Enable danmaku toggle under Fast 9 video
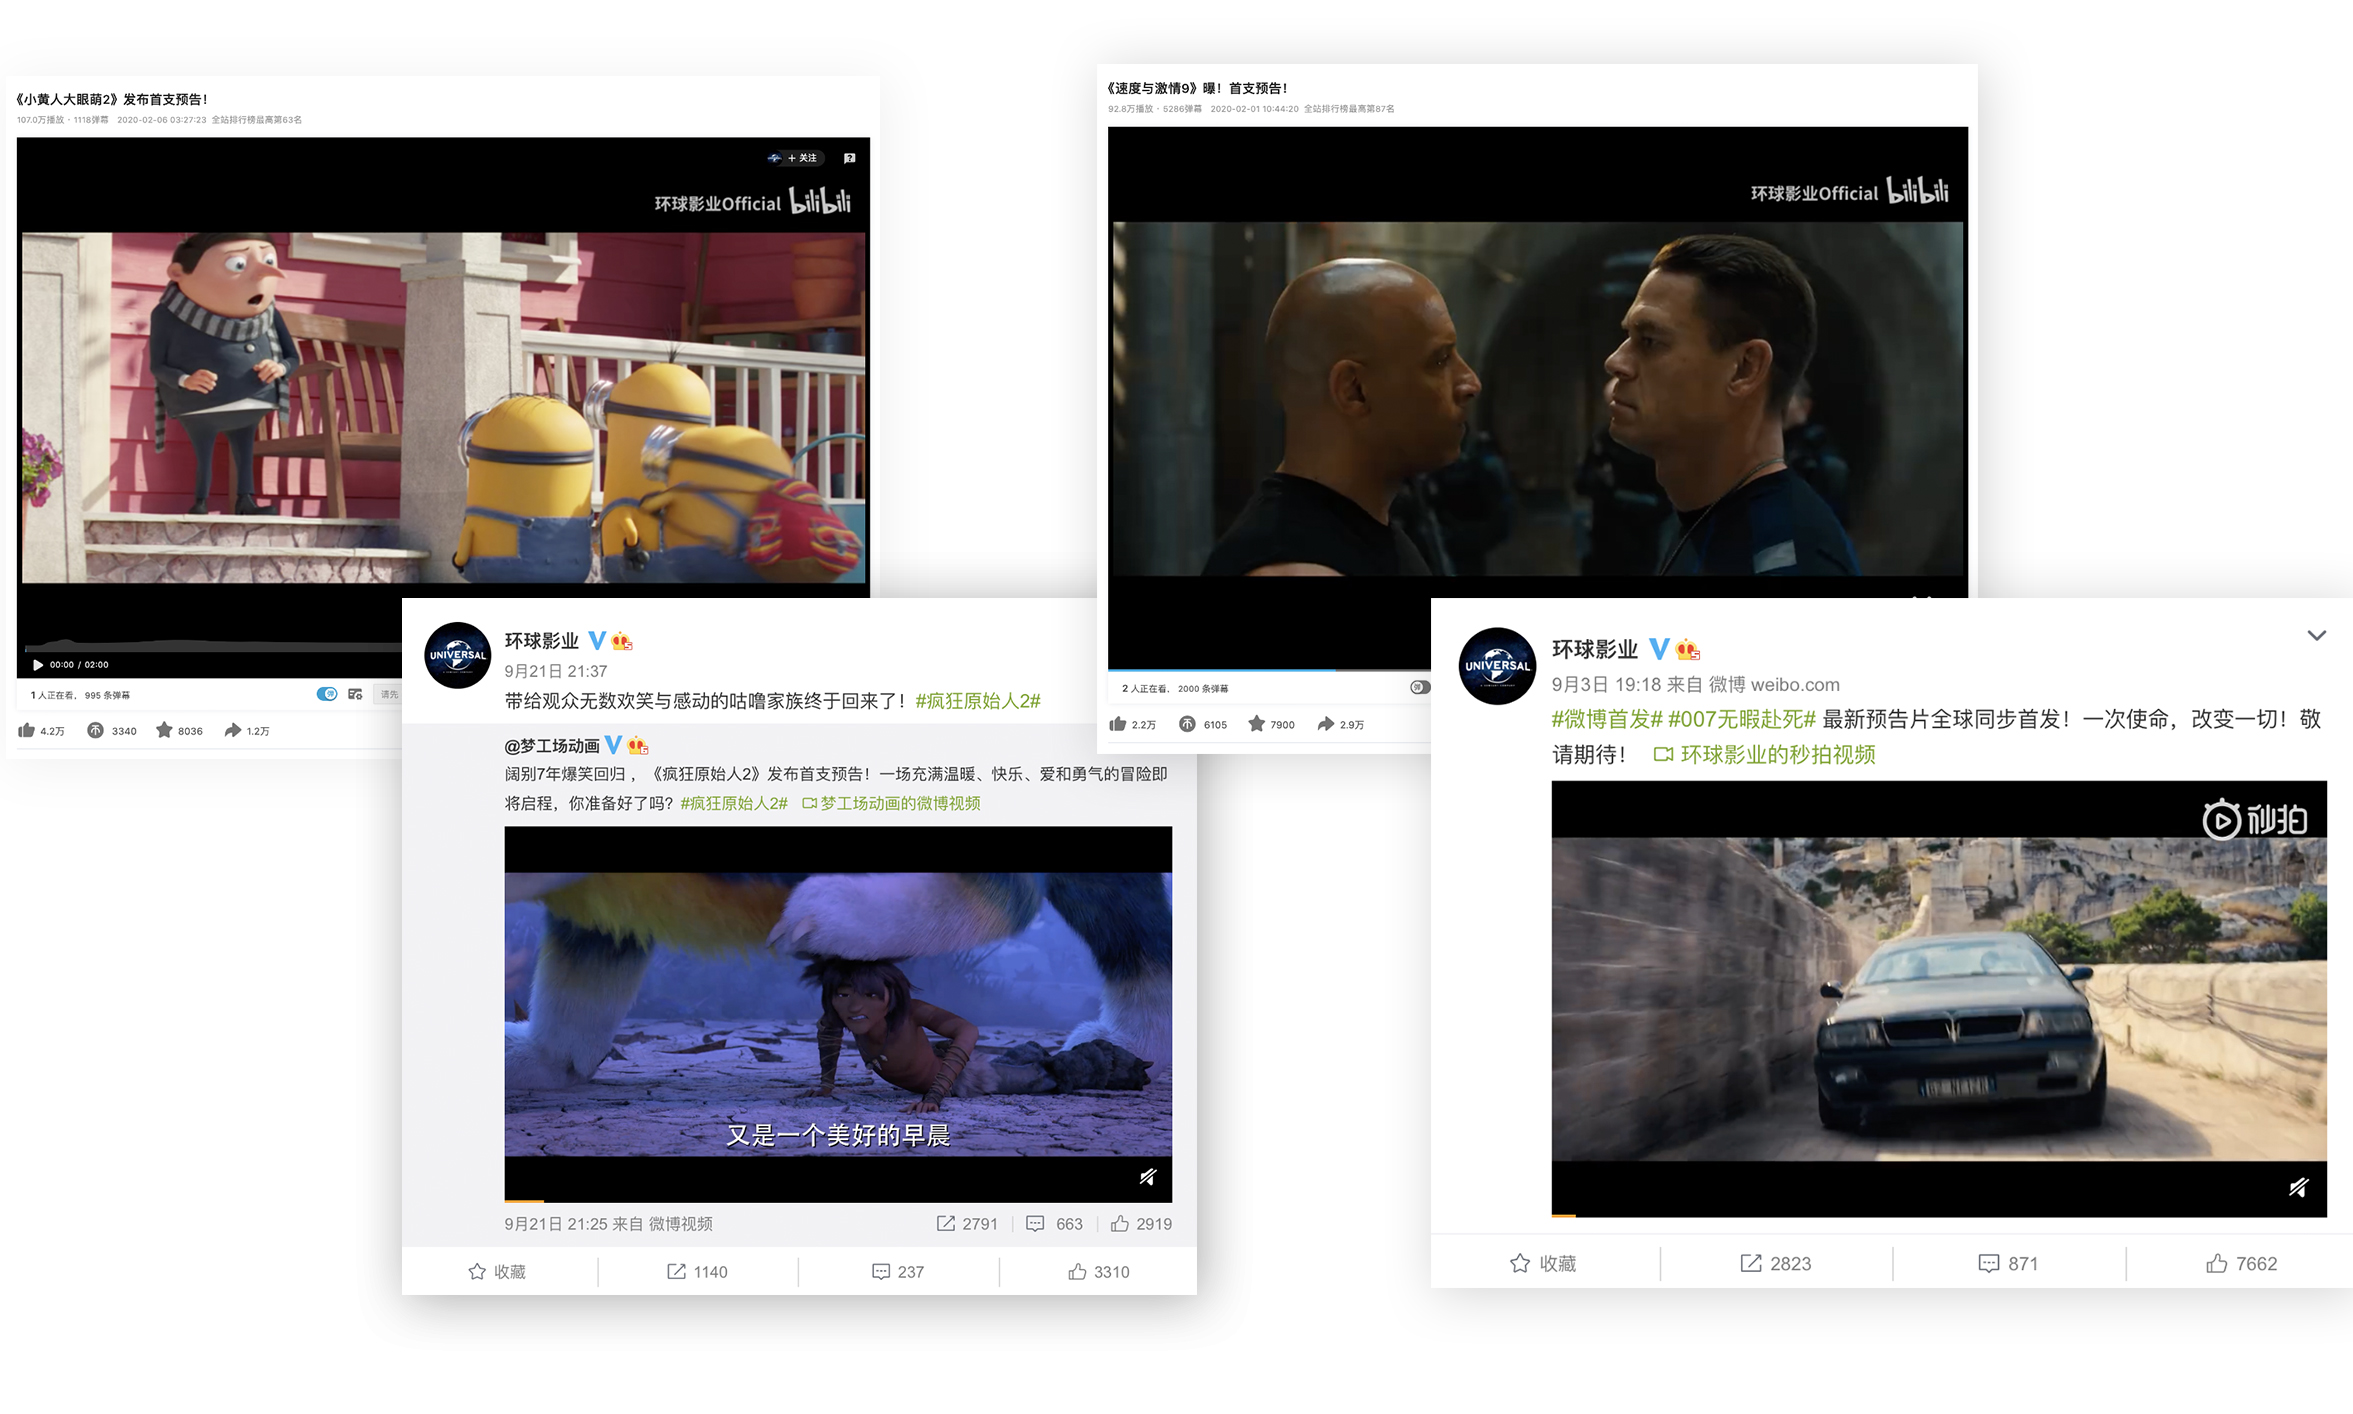2353x1414 pixels. pyautogui.click(x=1419, y=687)
